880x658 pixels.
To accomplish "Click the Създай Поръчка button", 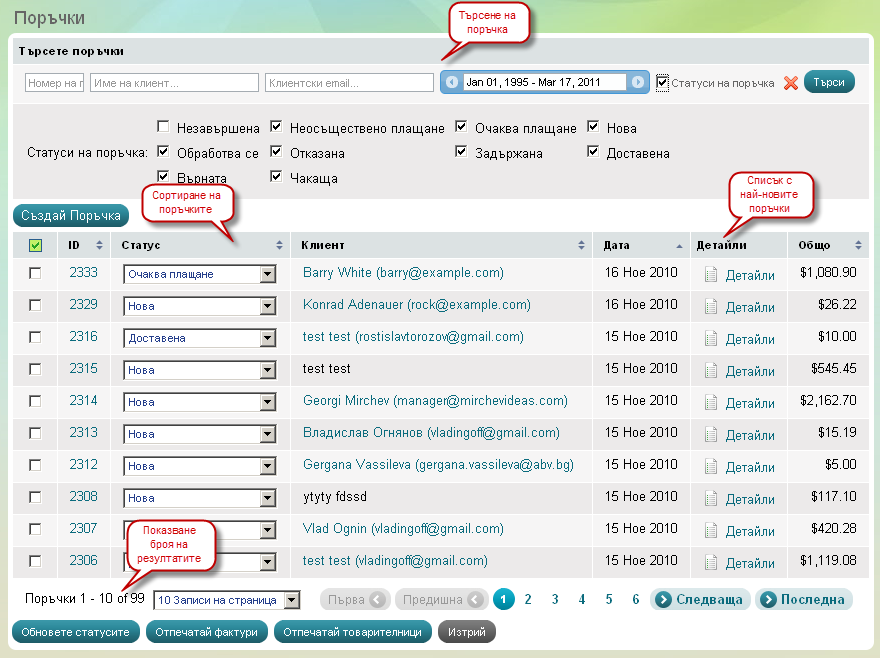I will (70, 215).
